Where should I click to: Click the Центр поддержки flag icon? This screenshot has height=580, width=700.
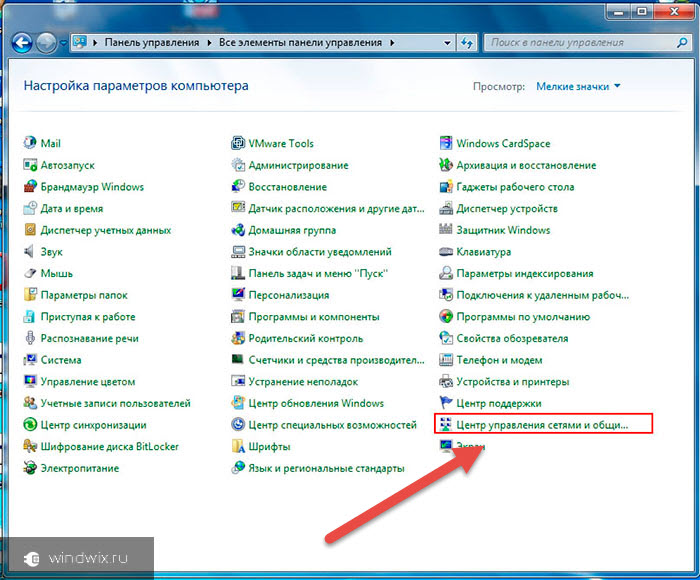click(446, 403)
